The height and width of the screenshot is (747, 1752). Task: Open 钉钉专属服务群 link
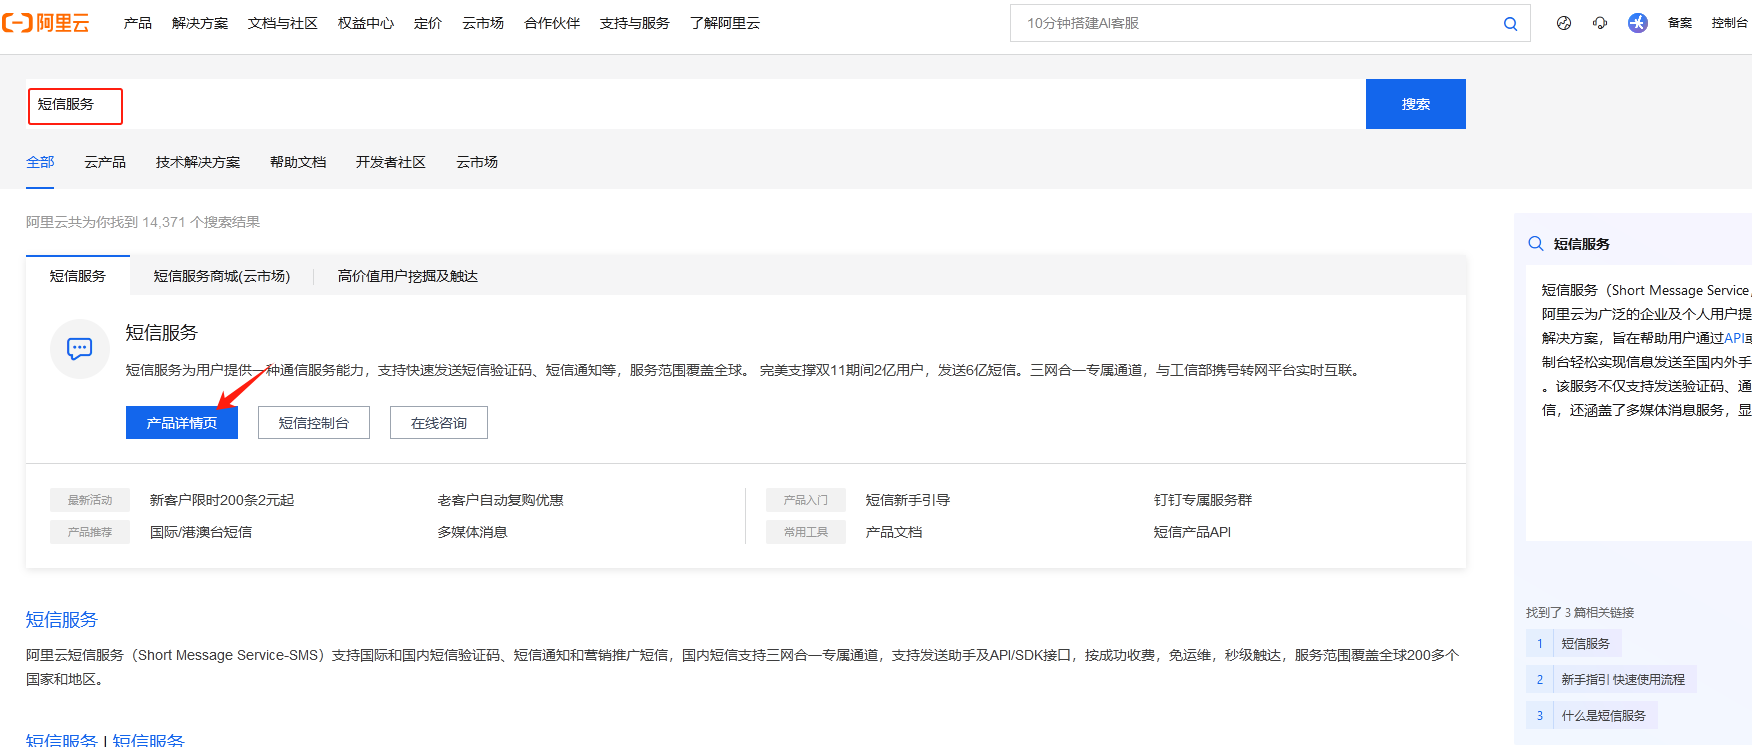click(1203, 500)
